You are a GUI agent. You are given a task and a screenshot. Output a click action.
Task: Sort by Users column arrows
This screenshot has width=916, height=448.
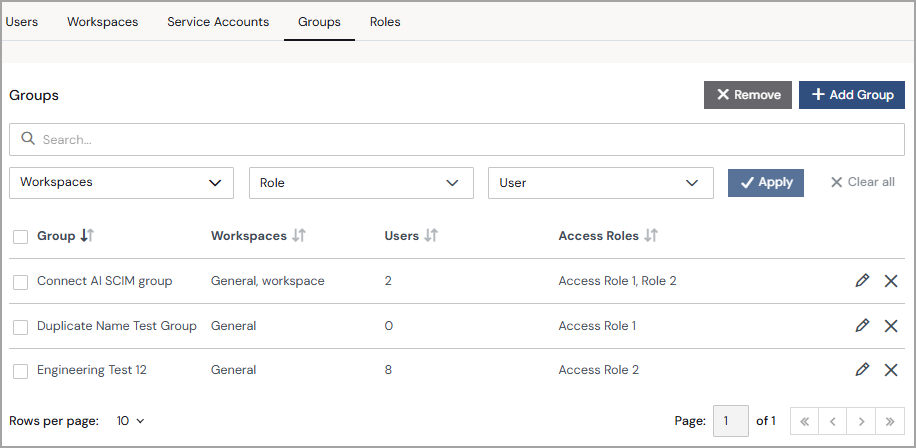[x=431, y=235]
